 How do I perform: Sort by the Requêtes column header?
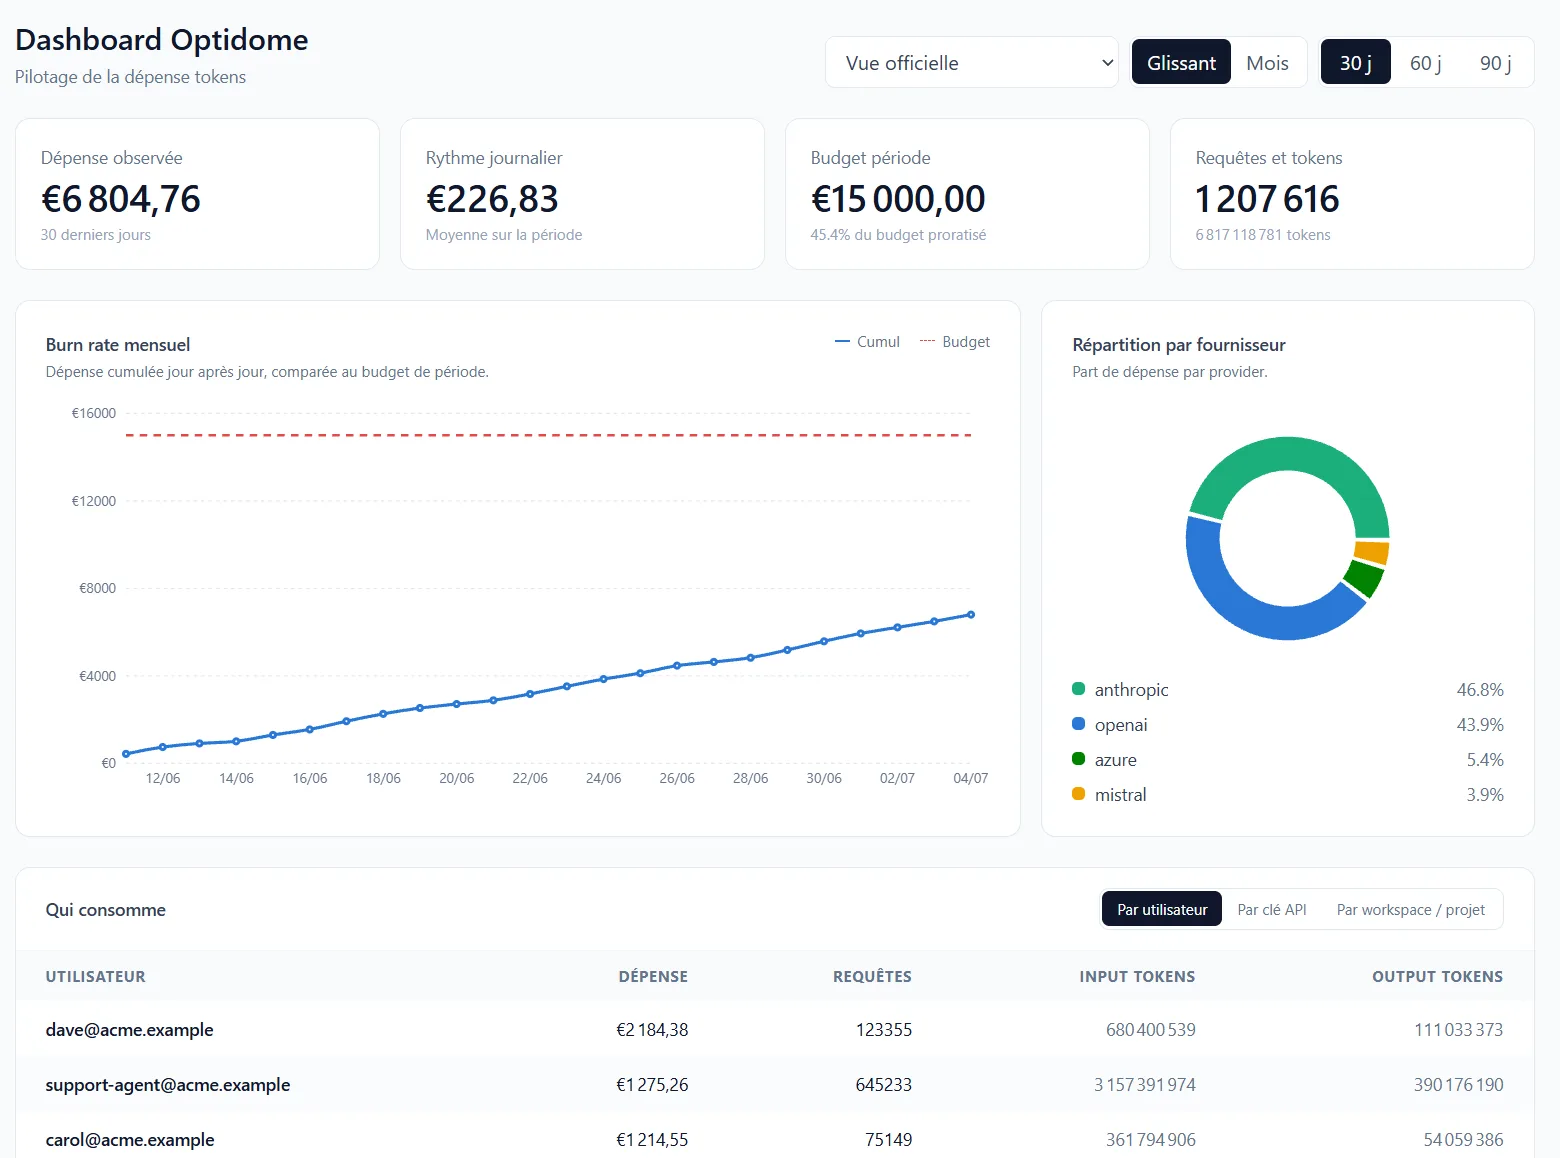872,976
